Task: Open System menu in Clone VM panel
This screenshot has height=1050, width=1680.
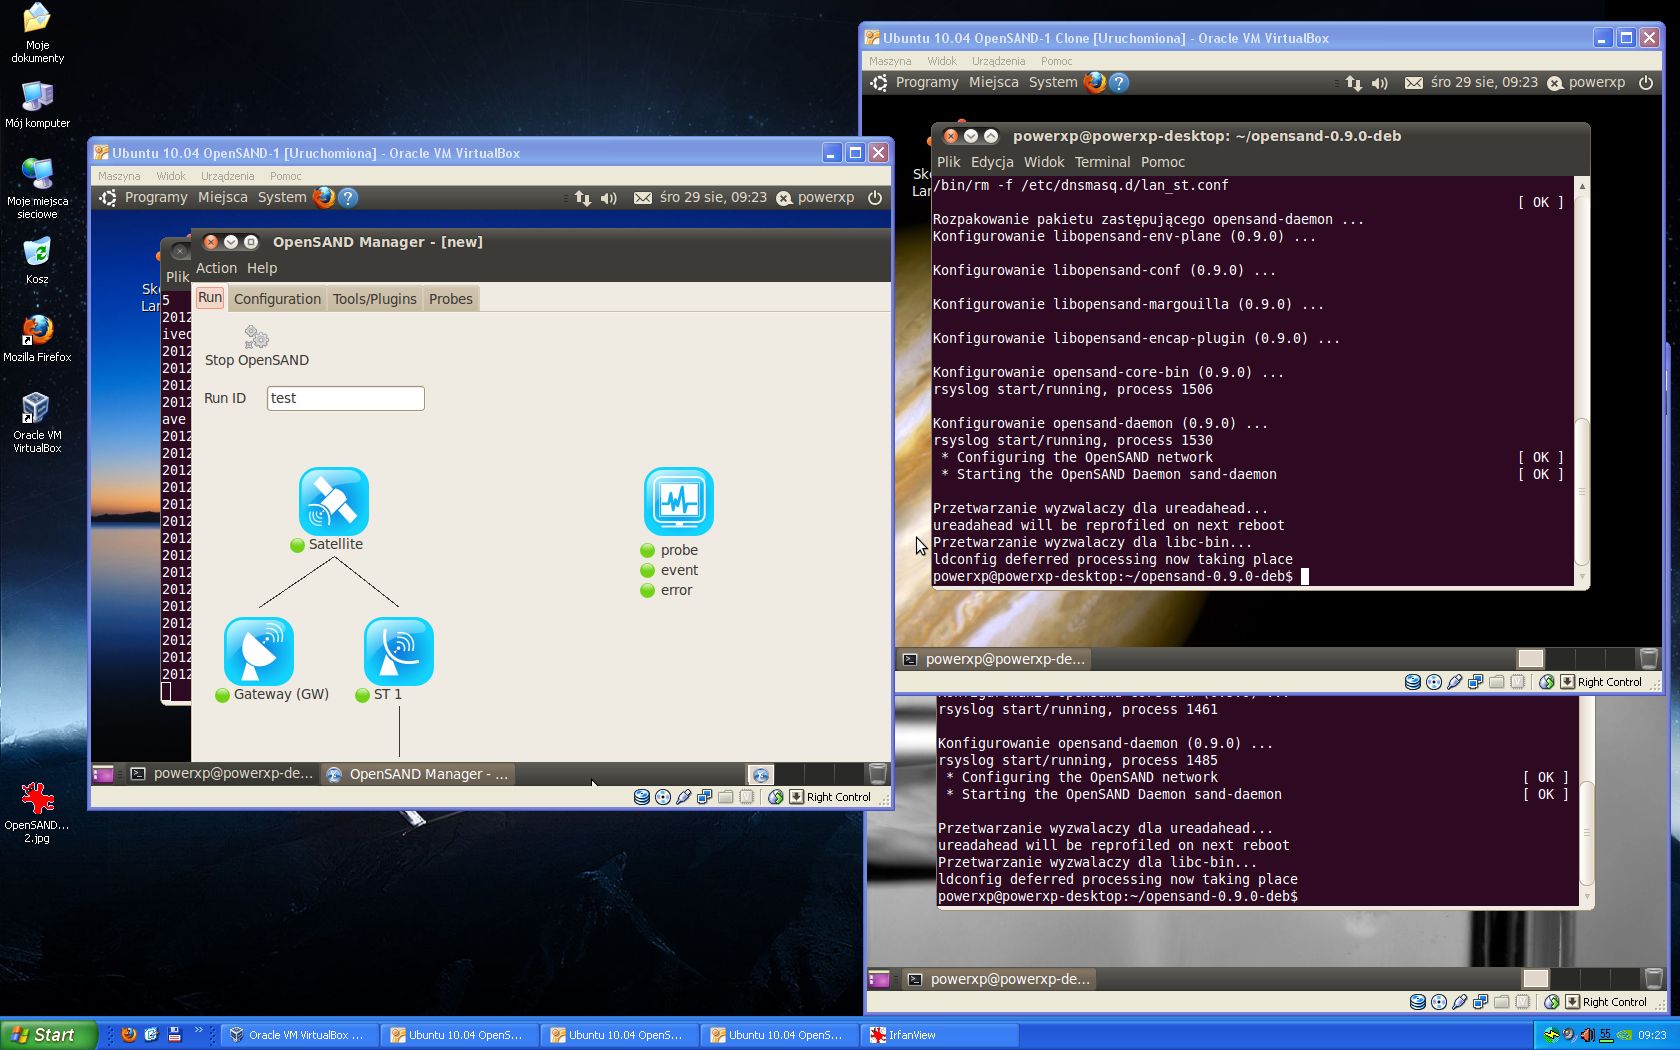Action: point(1053,82)
